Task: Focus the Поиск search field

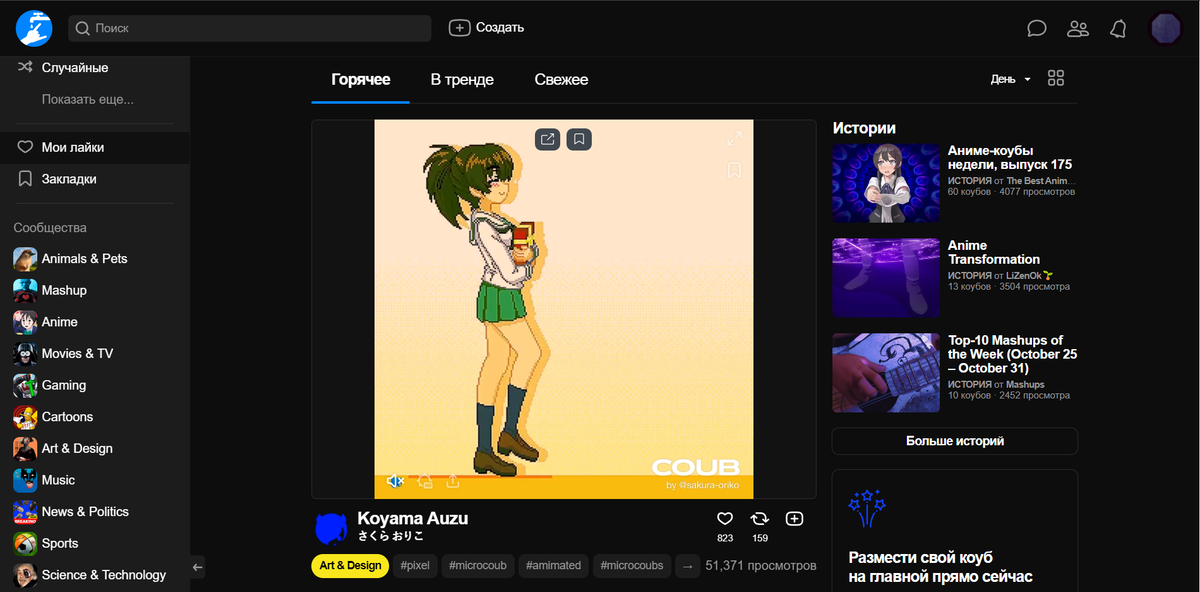Action: click(x=250, y=28)
